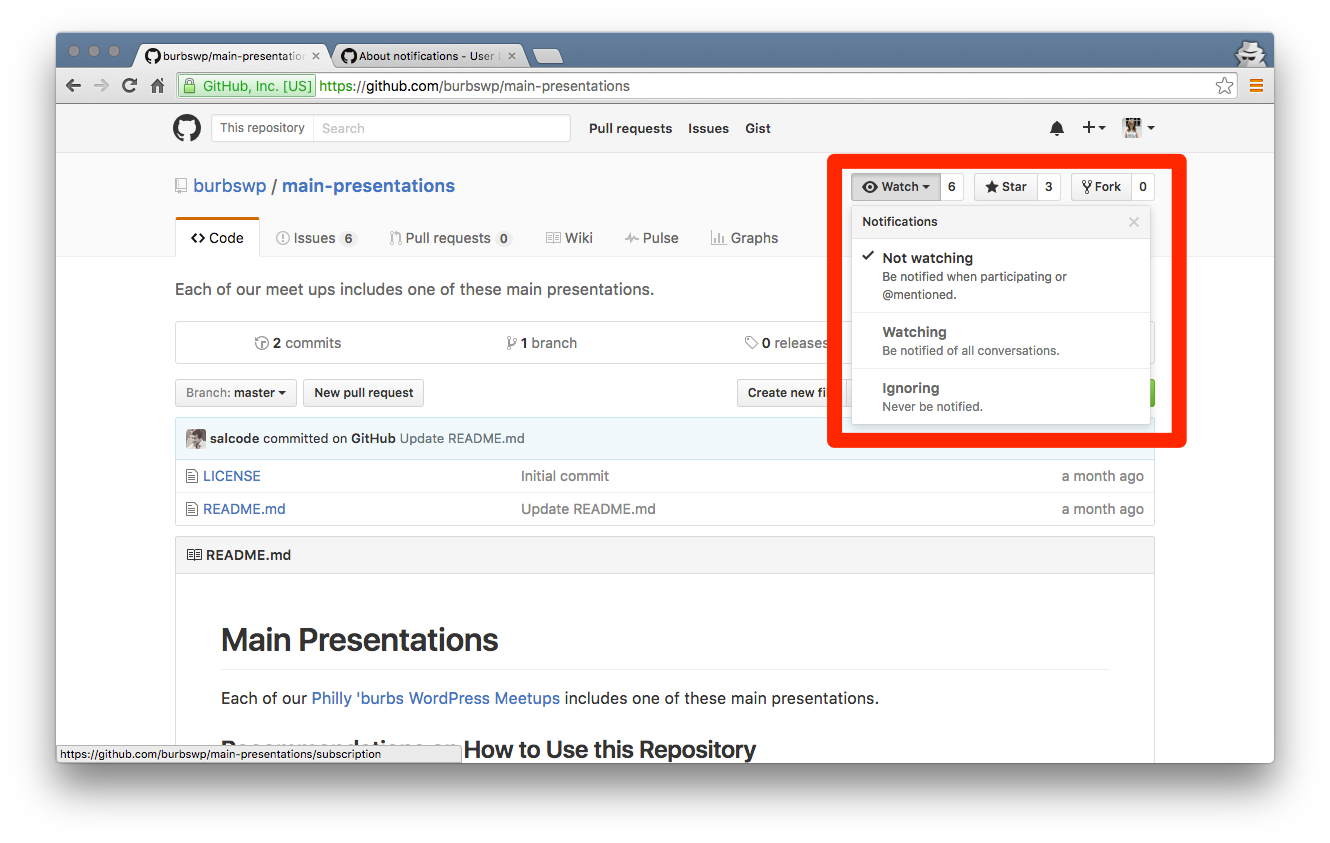Screen dimensions: 1330x843
Task: Open Pull requests in the top navigation
Action: click(630, 128)
